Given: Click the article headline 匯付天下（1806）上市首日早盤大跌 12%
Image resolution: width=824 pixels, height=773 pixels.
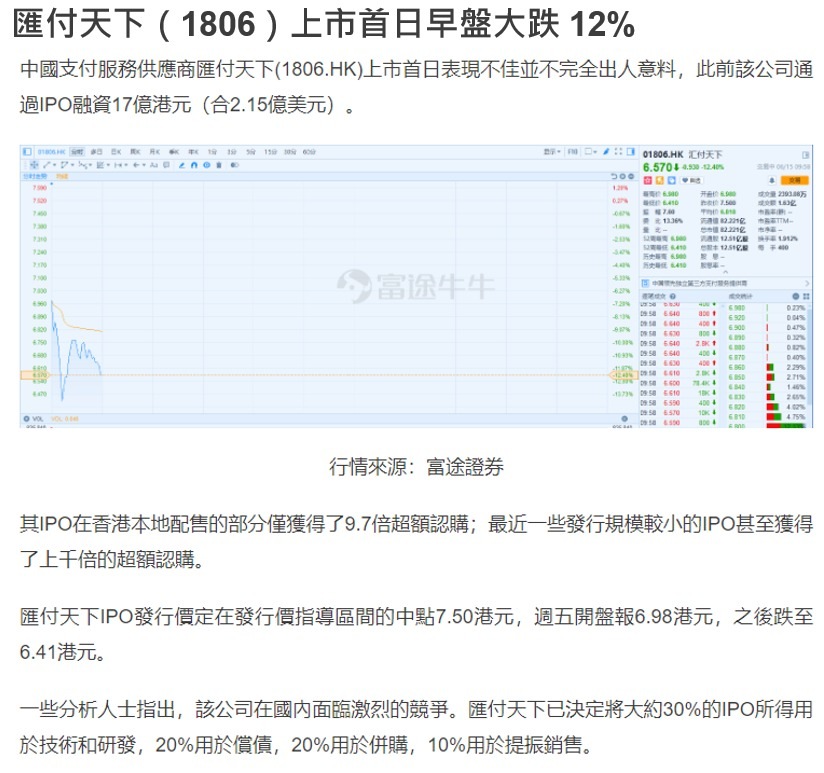Looking at the screenshot, I should tap(324, 24).
